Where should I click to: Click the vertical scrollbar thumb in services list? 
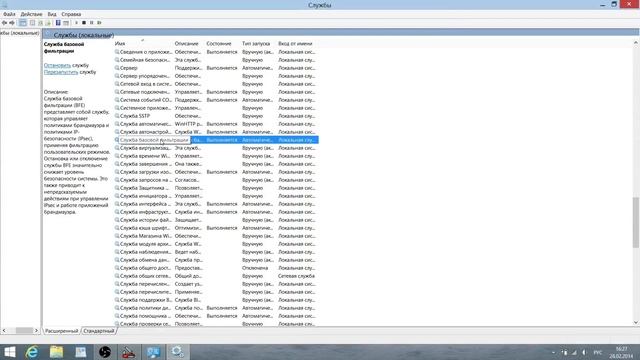[x=636, y=222]
